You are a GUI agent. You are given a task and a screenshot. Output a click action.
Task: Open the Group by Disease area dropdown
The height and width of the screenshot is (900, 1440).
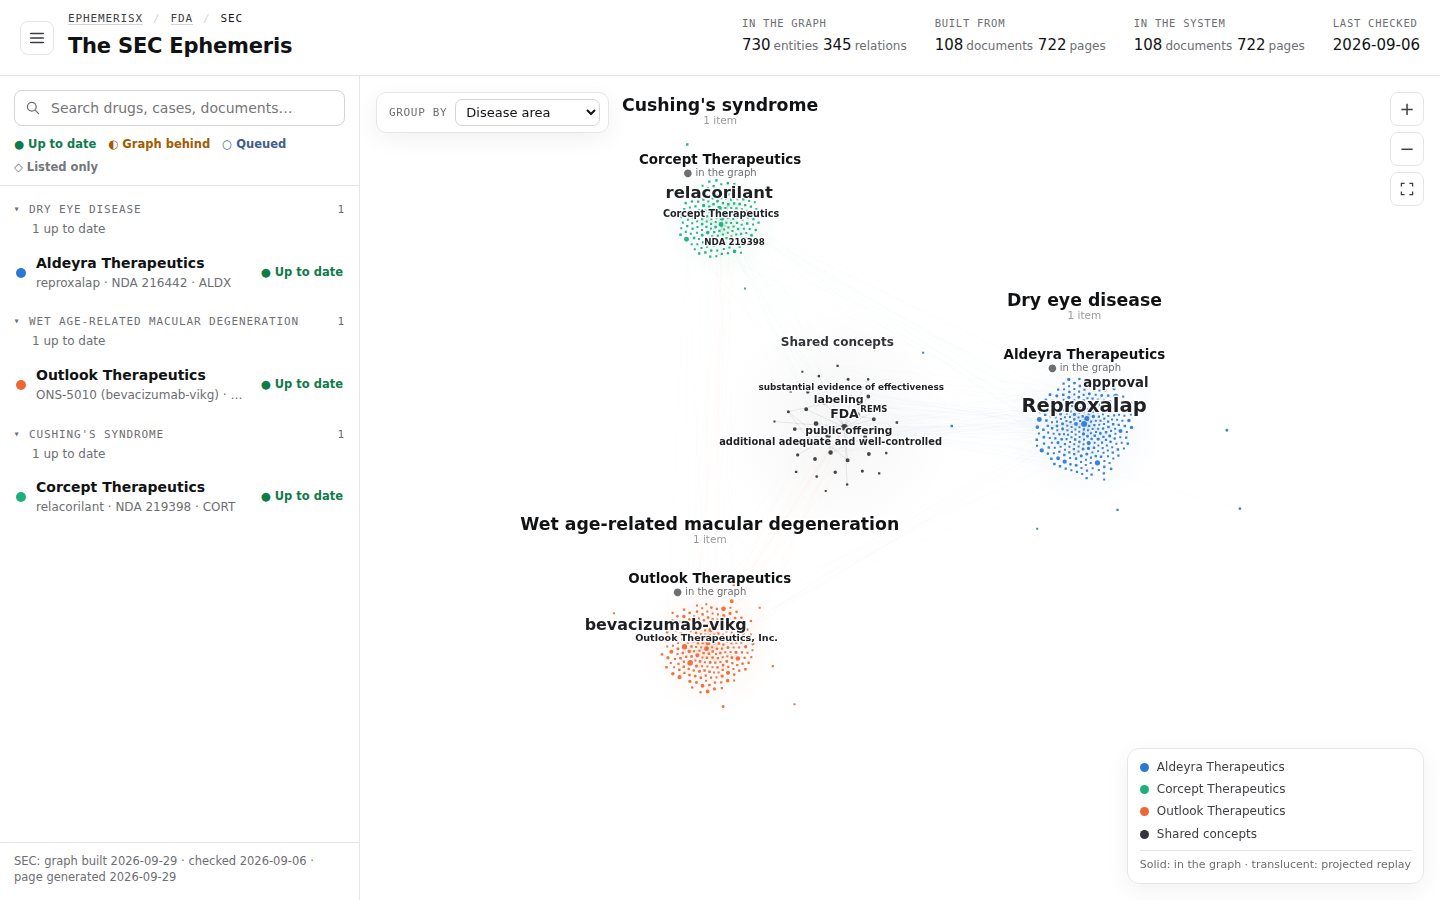click(527, 112)
